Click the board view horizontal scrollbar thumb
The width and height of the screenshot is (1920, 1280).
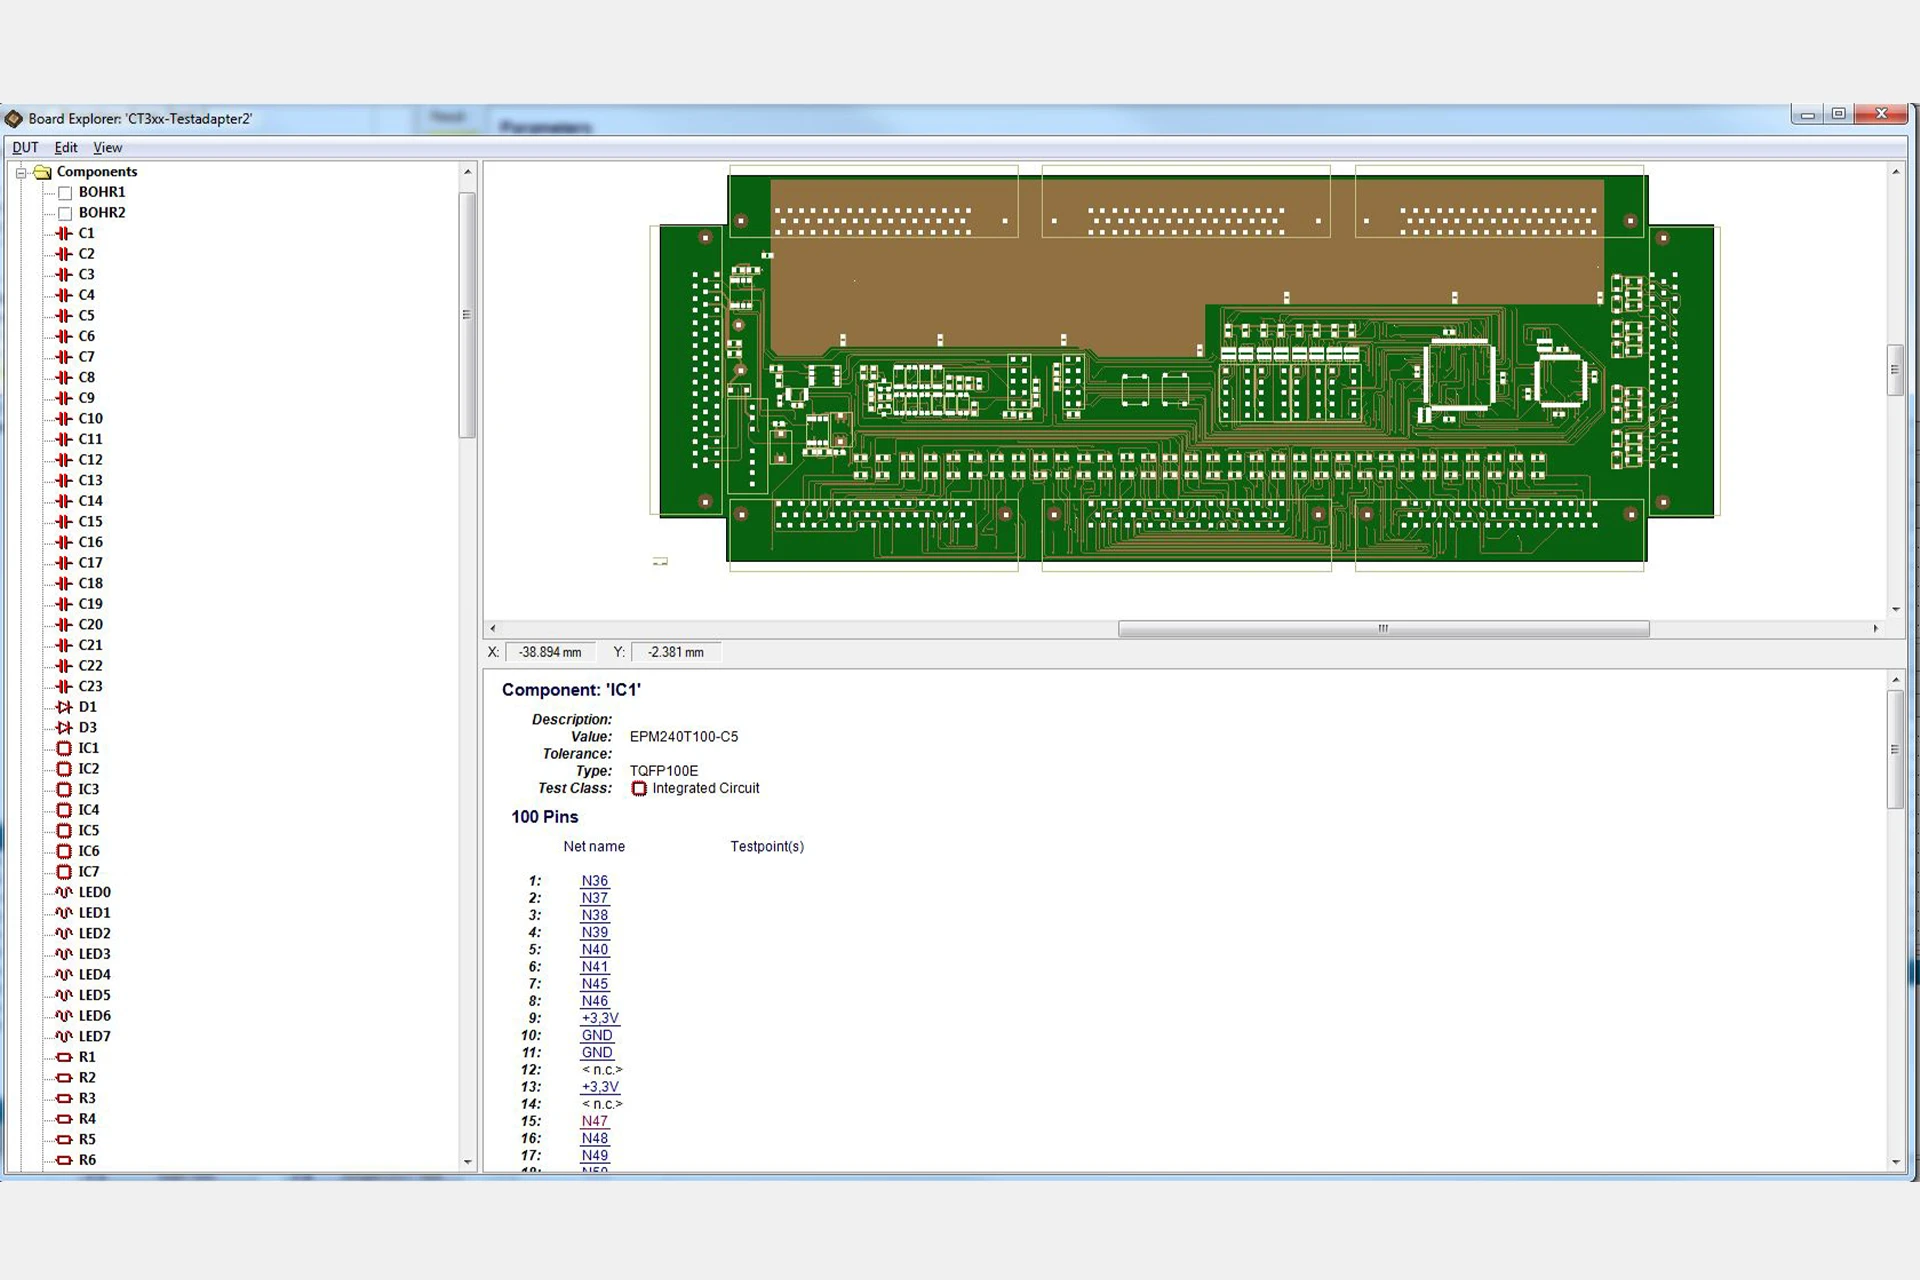point(1383,629)
